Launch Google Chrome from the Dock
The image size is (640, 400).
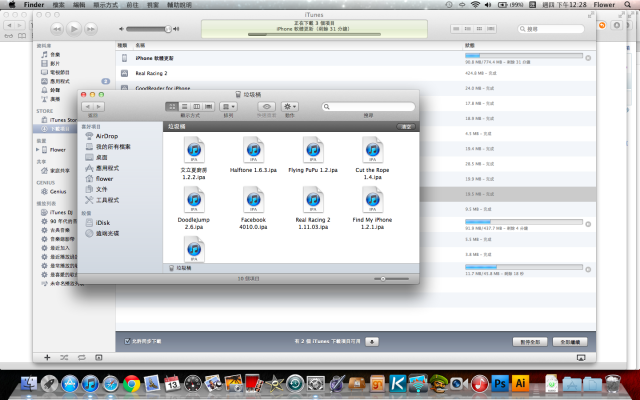pos(131,384)
